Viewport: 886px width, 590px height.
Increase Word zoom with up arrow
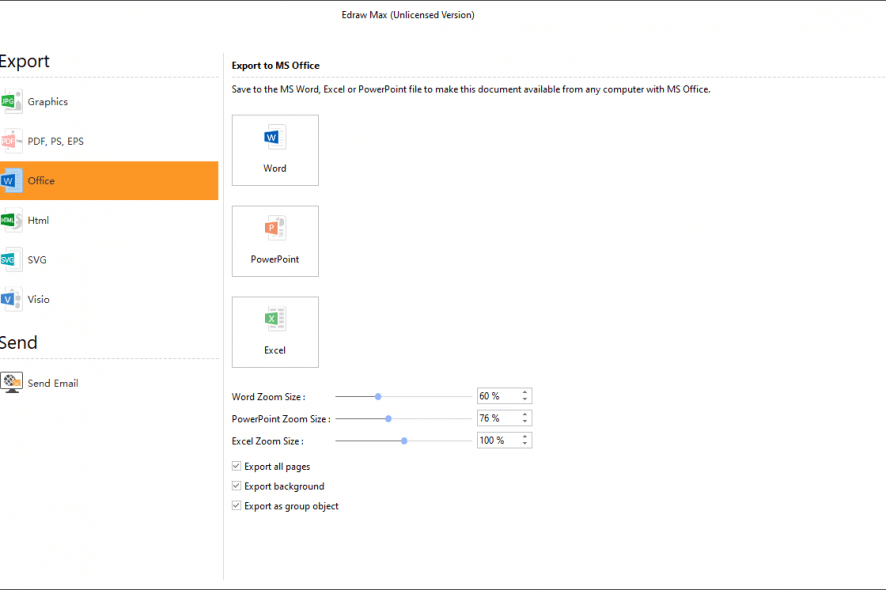(x=525, y=392)
